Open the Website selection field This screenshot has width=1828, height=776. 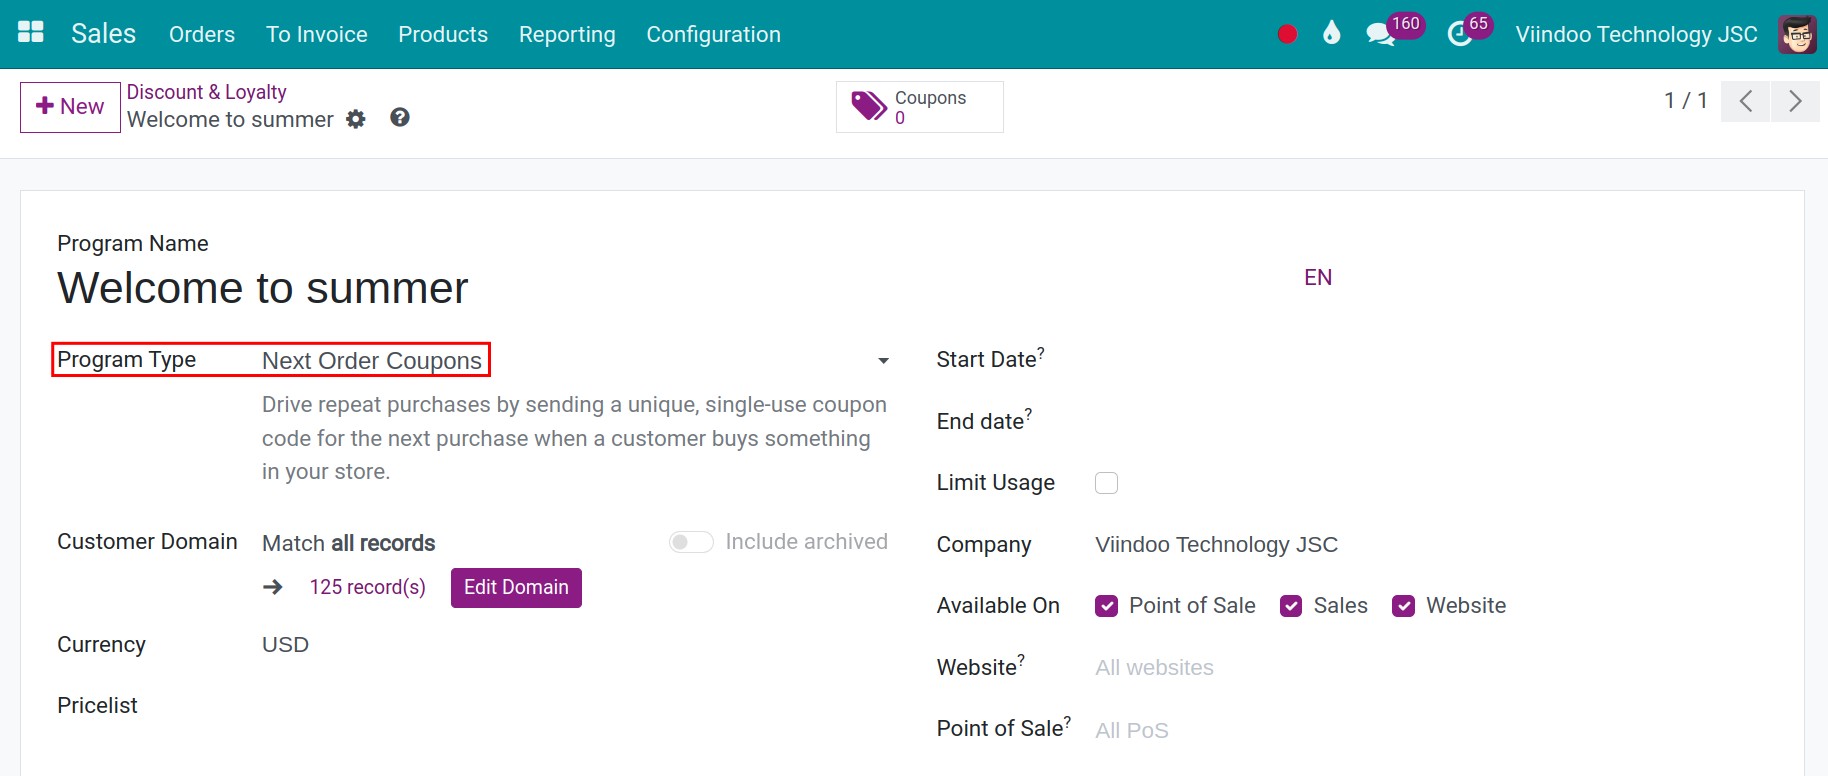1430,668
